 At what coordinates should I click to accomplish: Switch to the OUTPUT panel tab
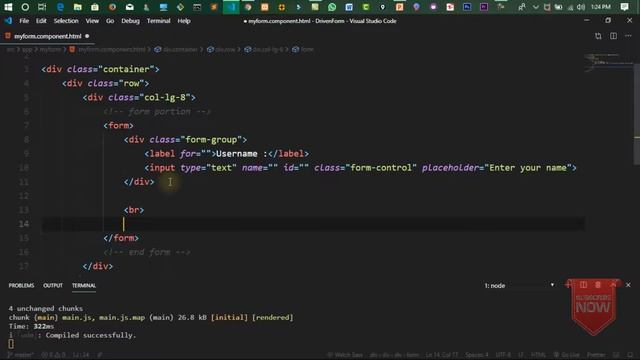(x=53, y=286)
